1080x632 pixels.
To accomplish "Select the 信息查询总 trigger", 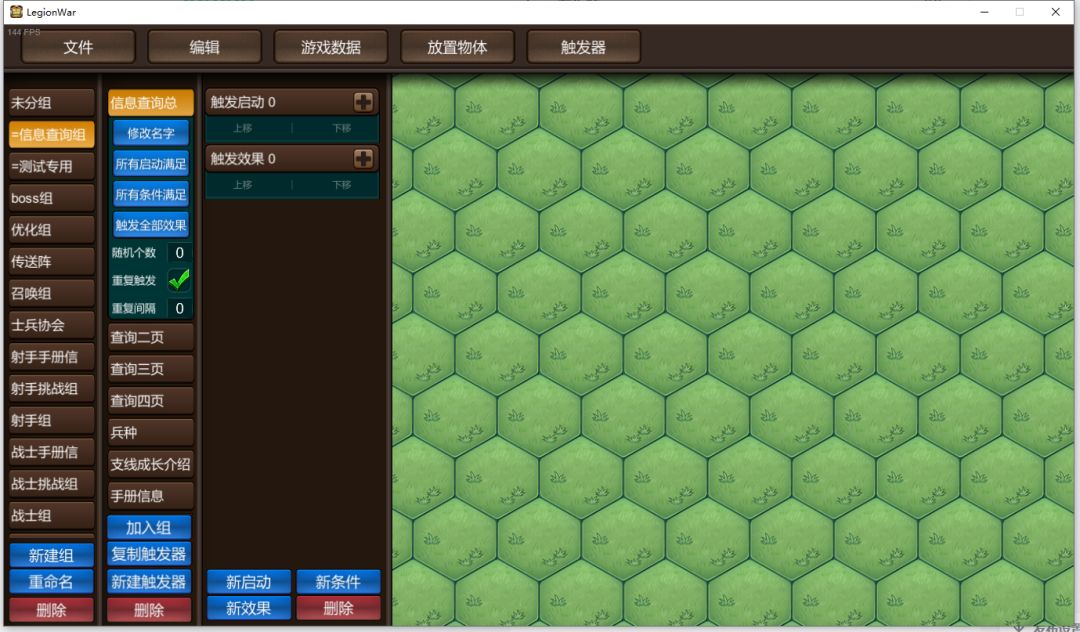I will tap(151, 103).
